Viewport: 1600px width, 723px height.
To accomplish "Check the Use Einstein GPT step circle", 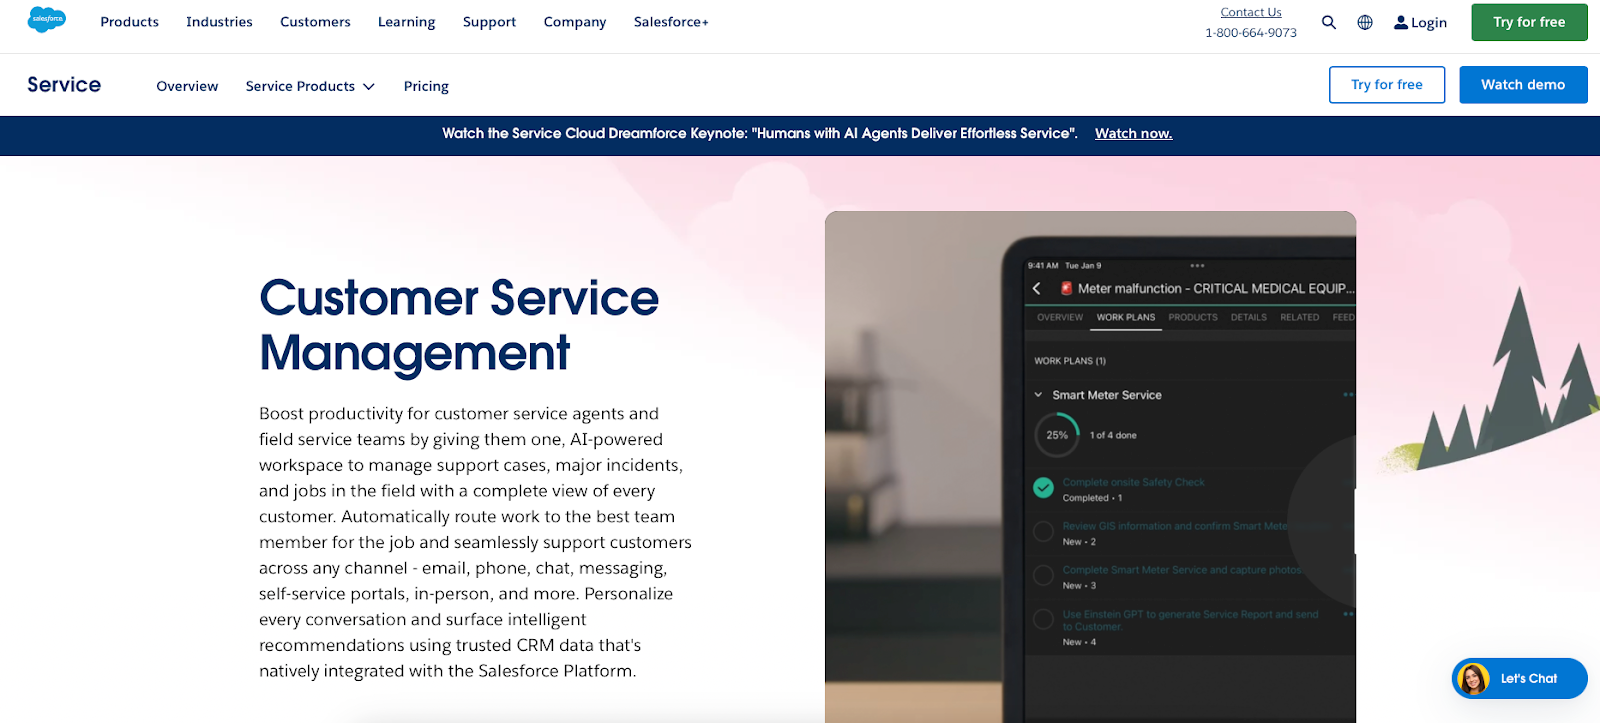I will (x=1043, y=620).
